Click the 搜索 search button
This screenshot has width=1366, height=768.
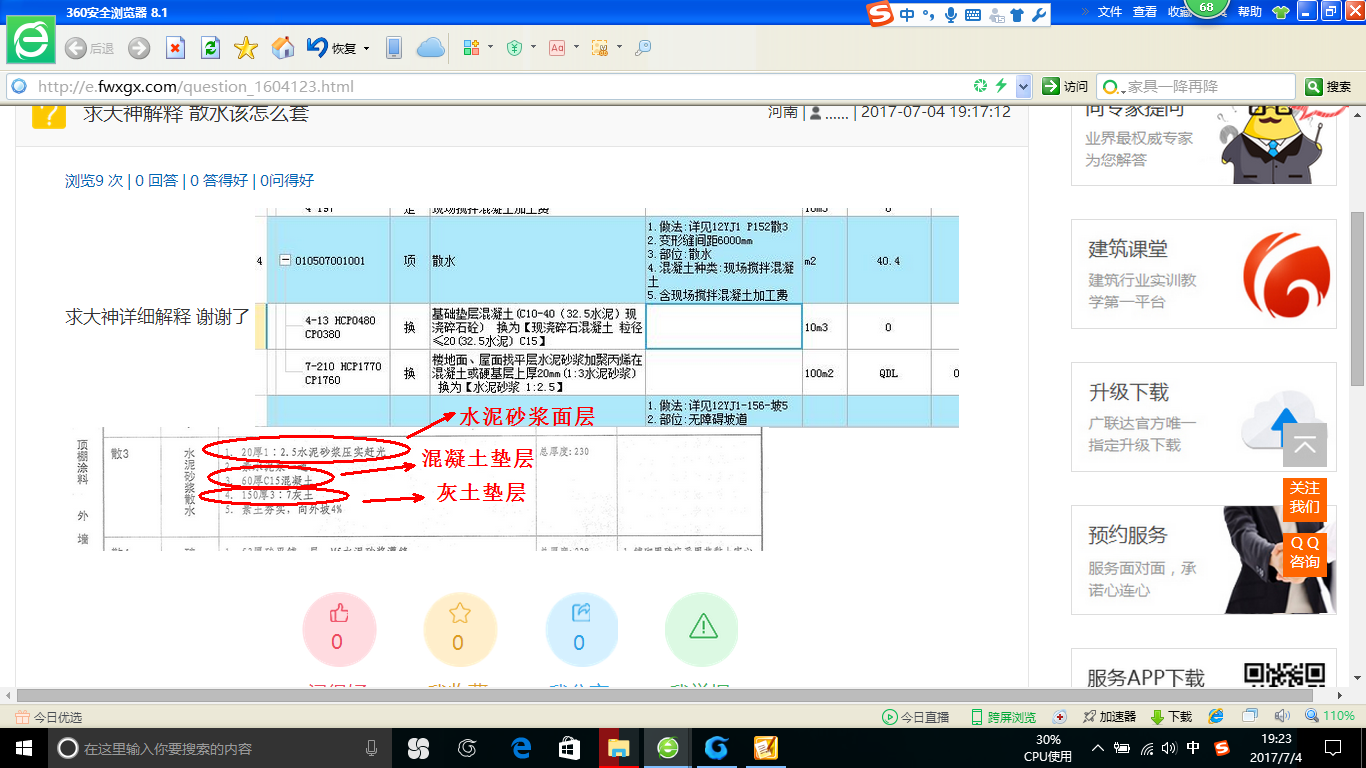pos(1329,87)
